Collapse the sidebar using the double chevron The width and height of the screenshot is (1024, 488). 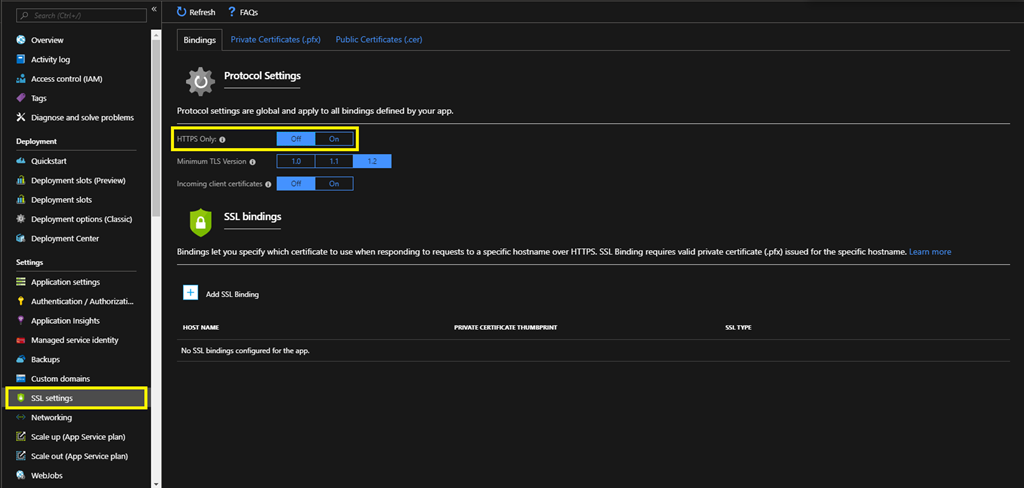pyautogui.click(x=154, y=9)
